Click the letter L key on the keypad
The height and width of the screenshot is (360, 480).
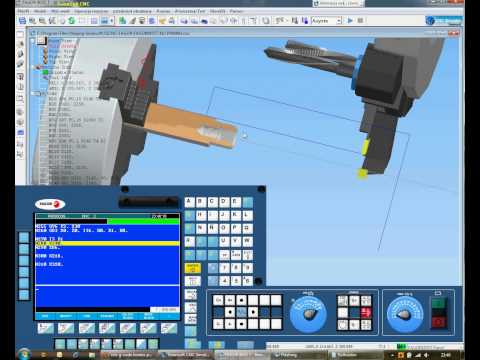tap(247, 215)
